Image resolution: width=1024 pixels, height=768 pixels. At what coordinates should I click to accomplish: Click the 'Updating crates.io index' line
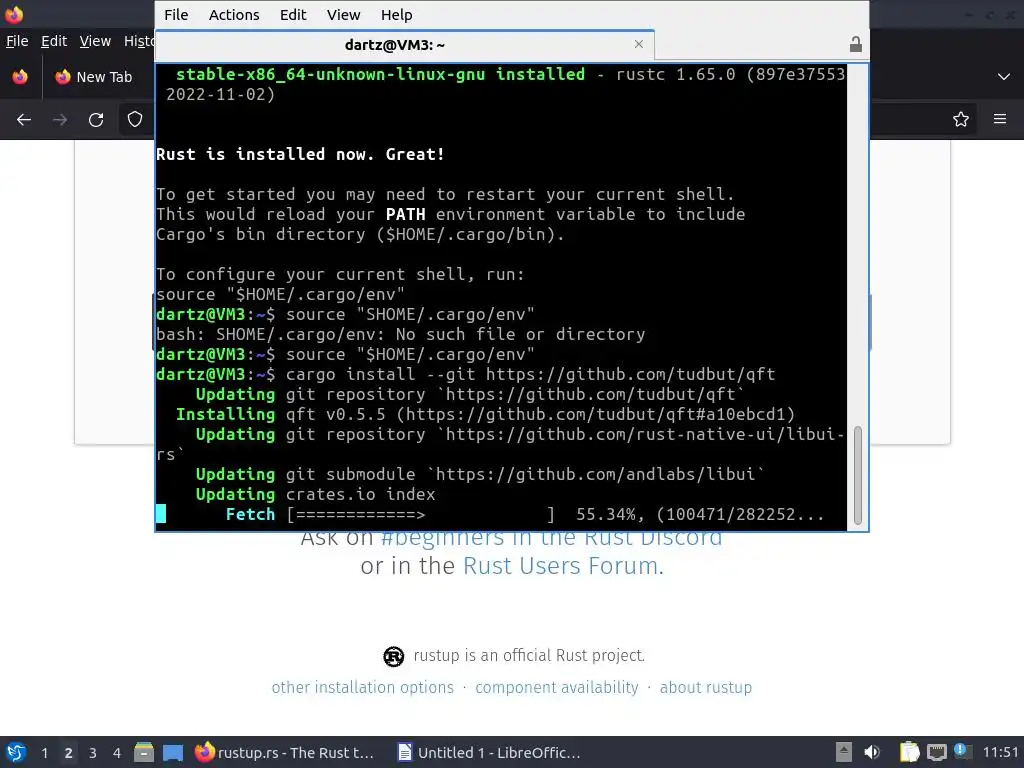click(x=315, y=494)
